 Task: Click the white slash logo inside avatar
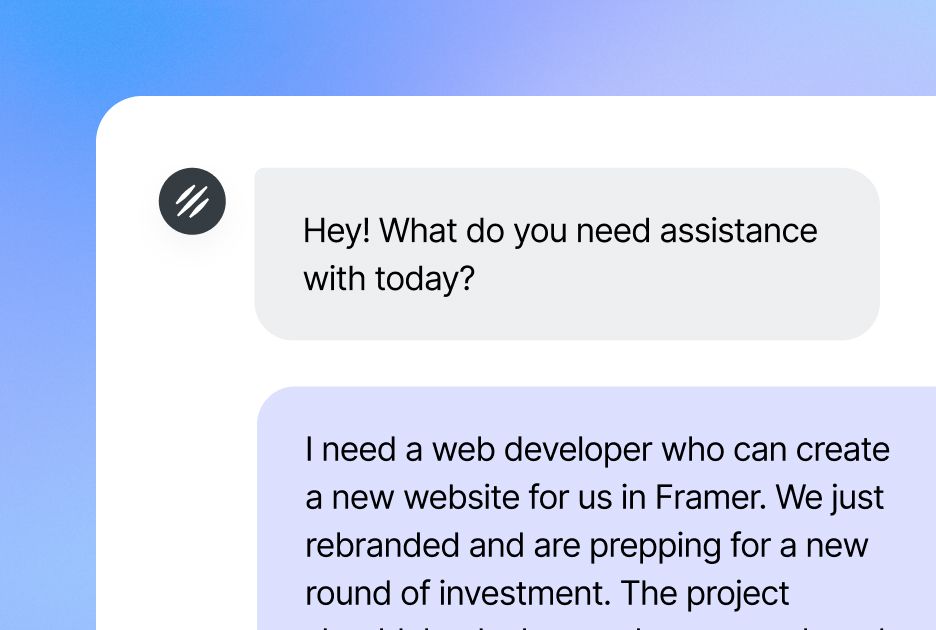click(x=192, y=201)
